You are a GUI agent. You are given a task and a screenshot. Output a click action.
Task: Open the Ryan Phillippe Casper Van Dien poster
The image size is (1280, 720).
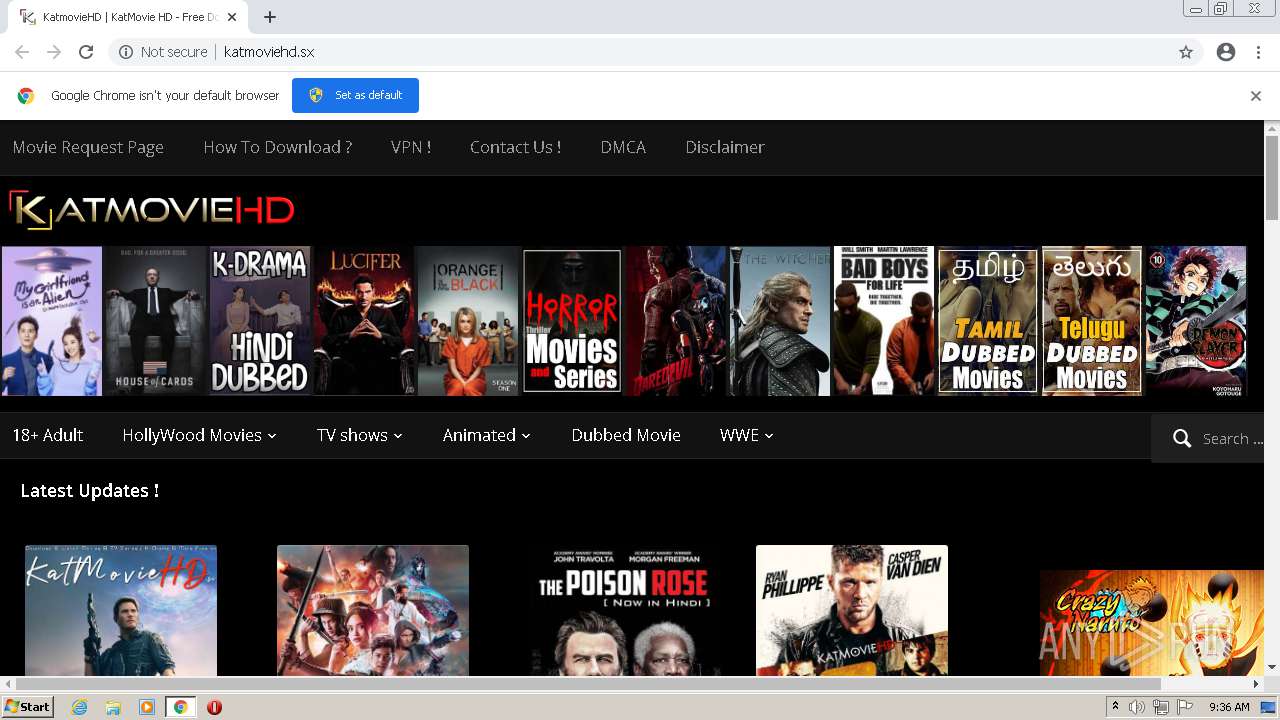[x=852, y=611]
